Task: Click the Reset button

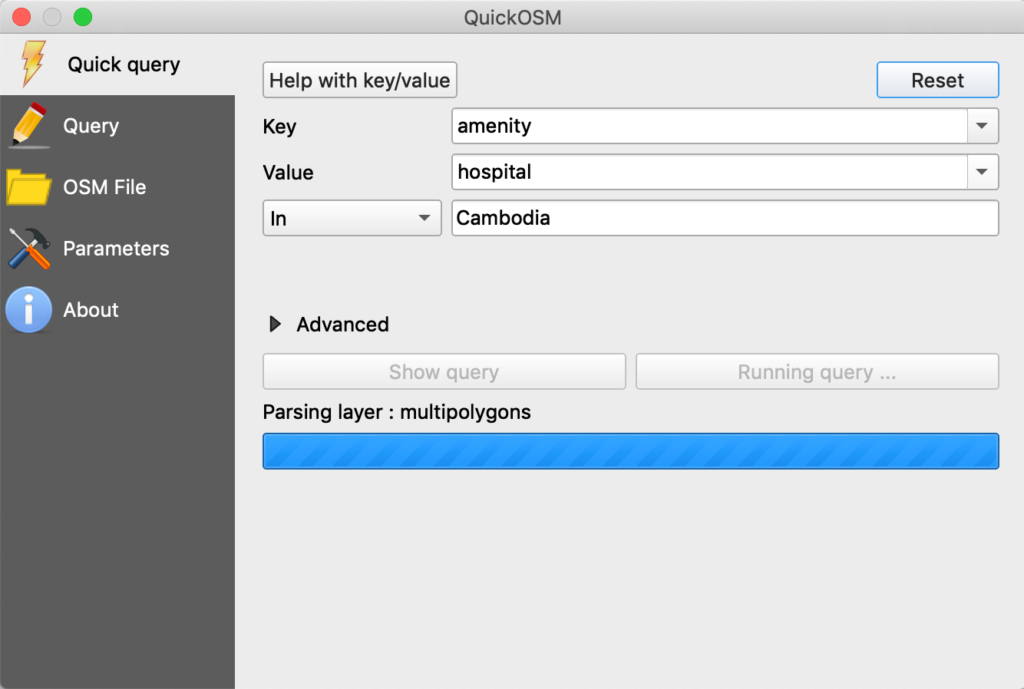Action: (937, 80)
